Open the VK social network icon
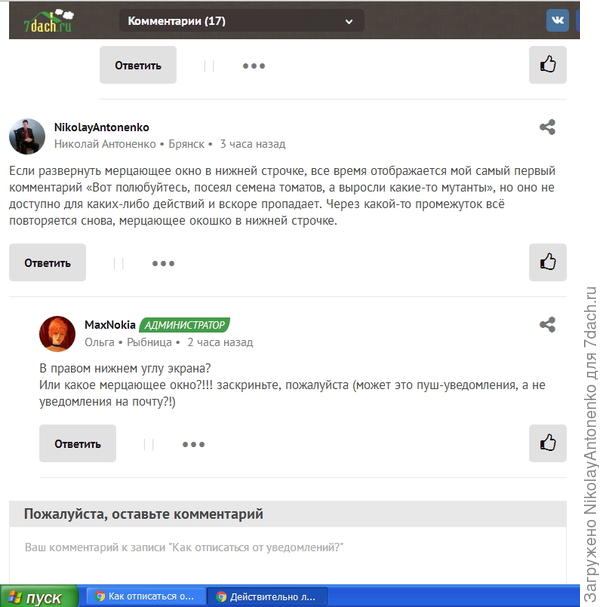Image resolution: width=600 pixels, height=607 pixels. point(557,20)
